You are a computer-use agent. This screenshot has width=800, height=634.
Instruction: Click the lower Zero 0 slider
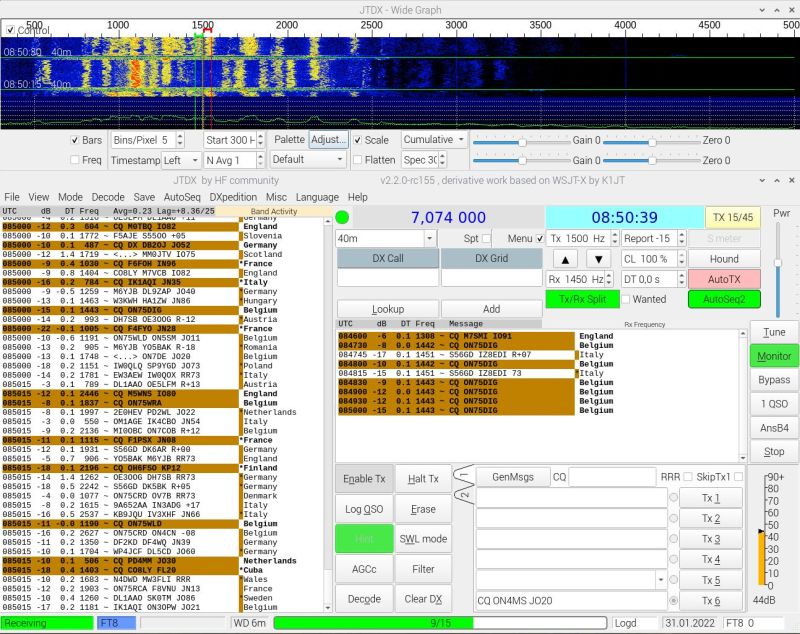[x=652, y=160]
